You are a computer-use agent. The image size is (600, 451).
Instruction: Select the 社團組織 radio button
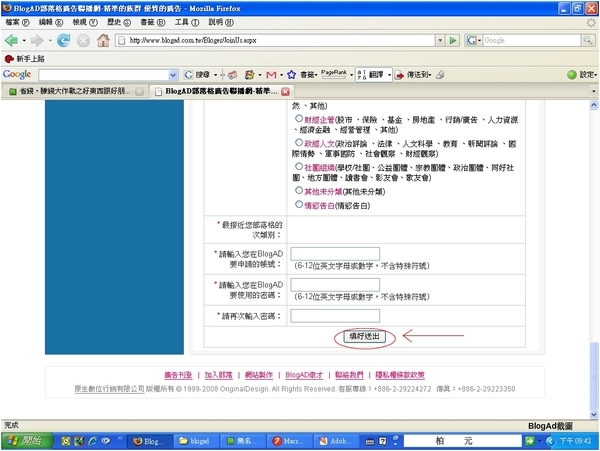coord(299,166)
